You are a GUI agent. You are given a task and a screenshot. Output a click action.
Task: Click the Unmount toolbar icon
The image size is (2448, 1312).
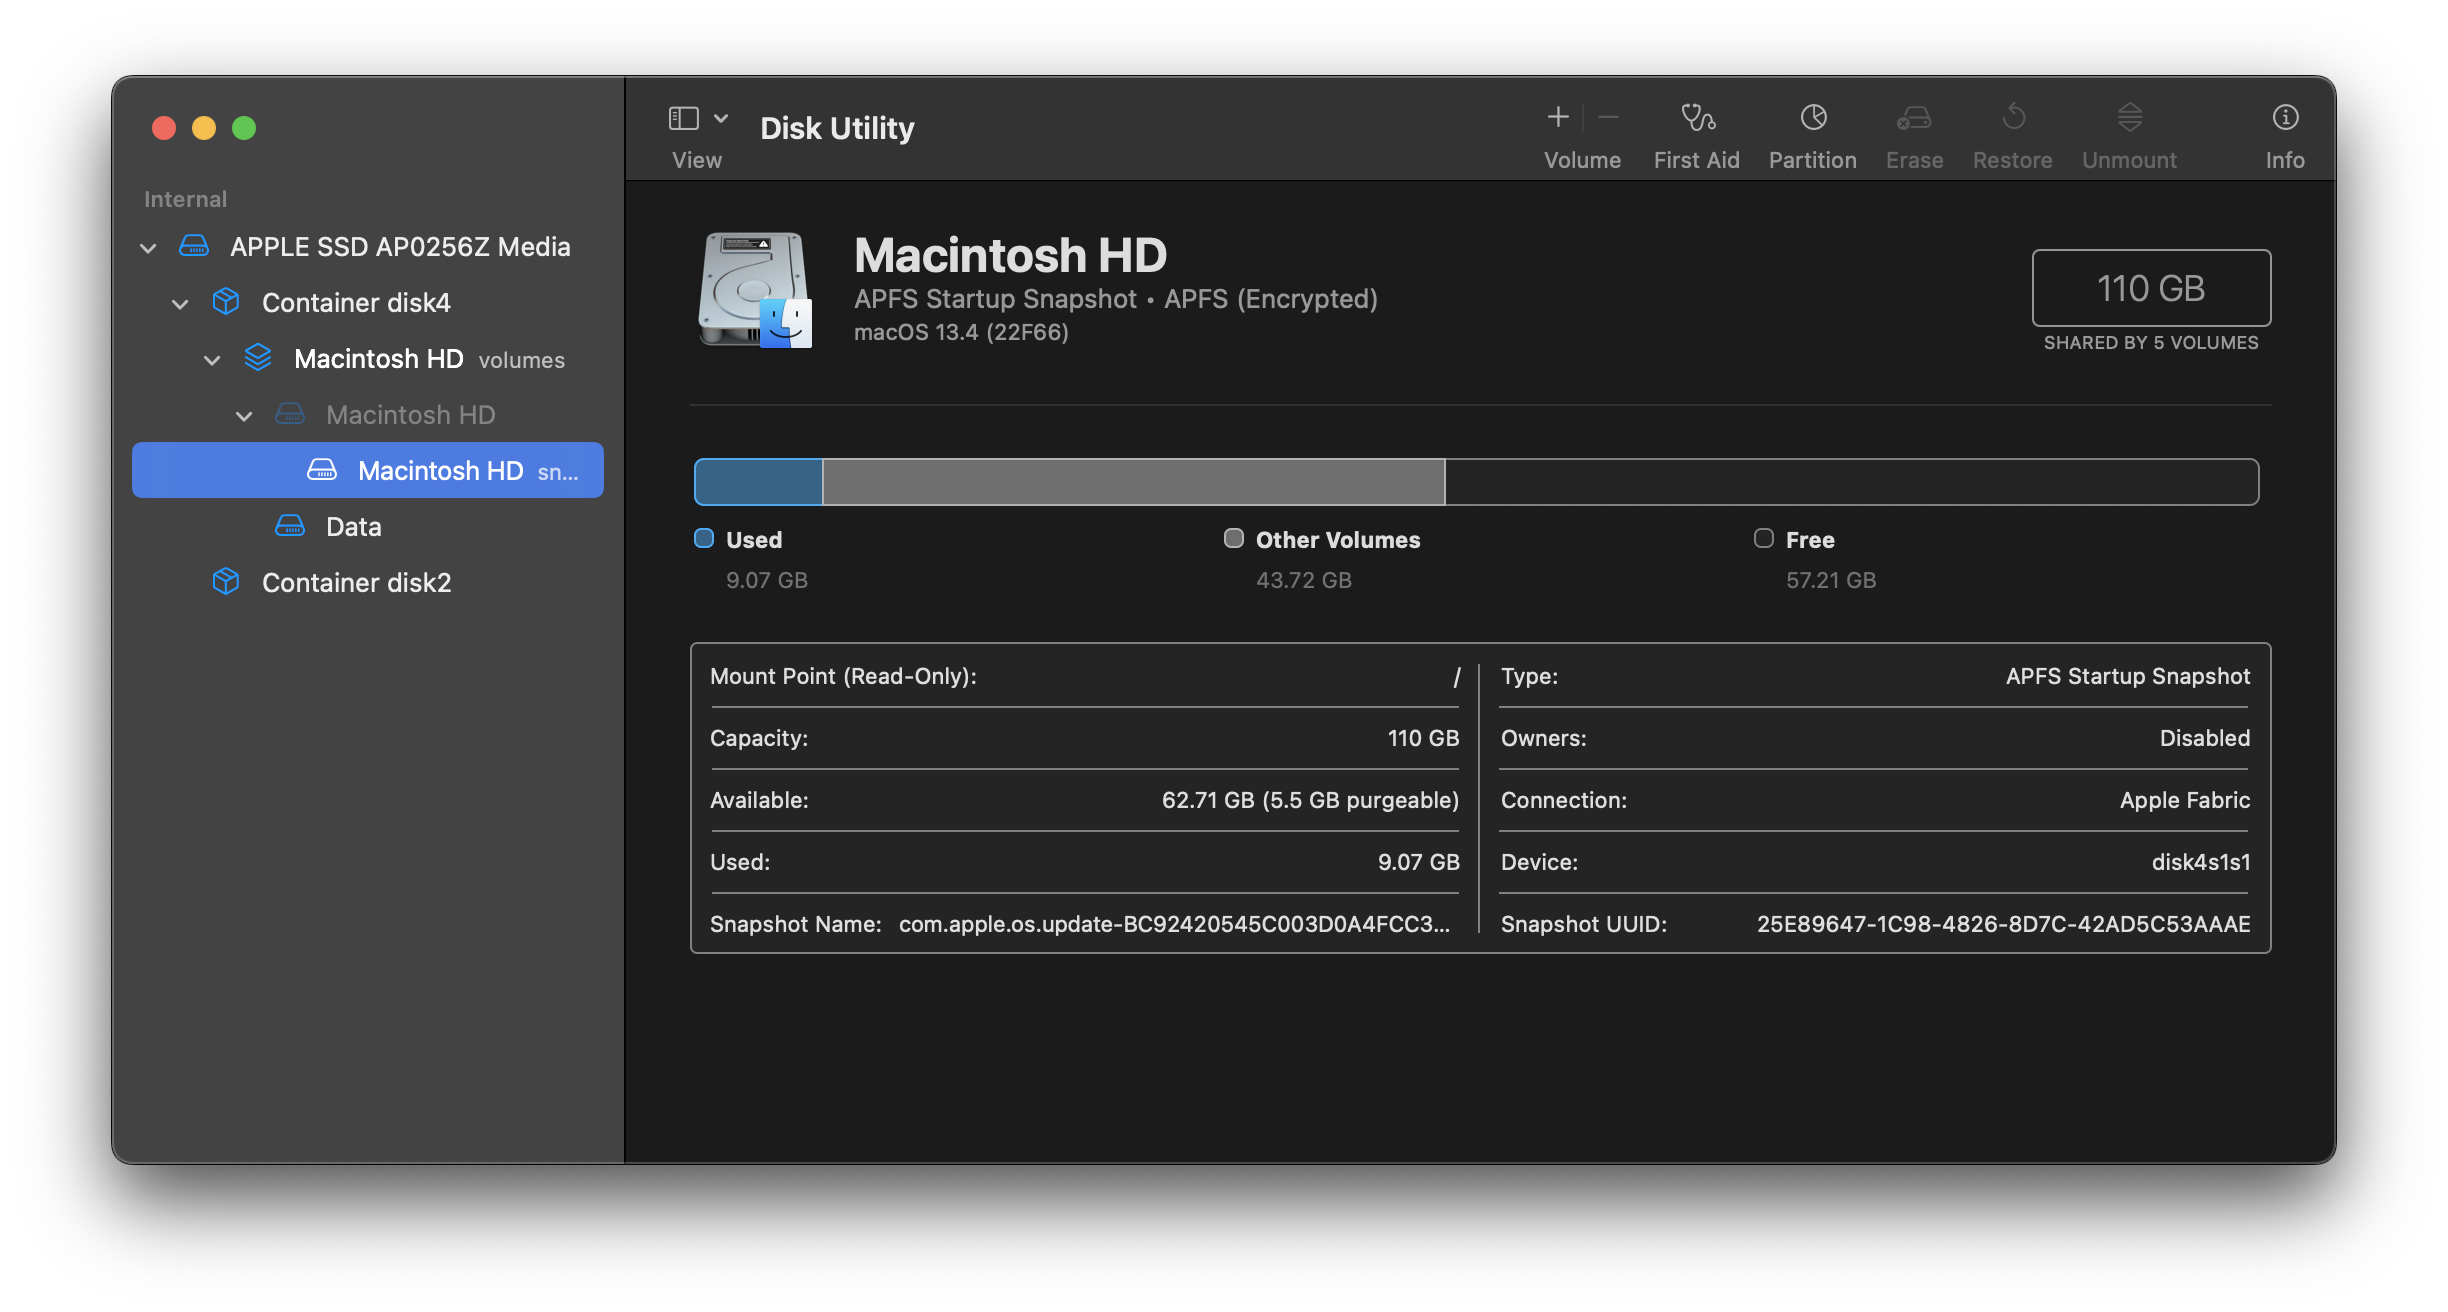(x=2129, y=118)
